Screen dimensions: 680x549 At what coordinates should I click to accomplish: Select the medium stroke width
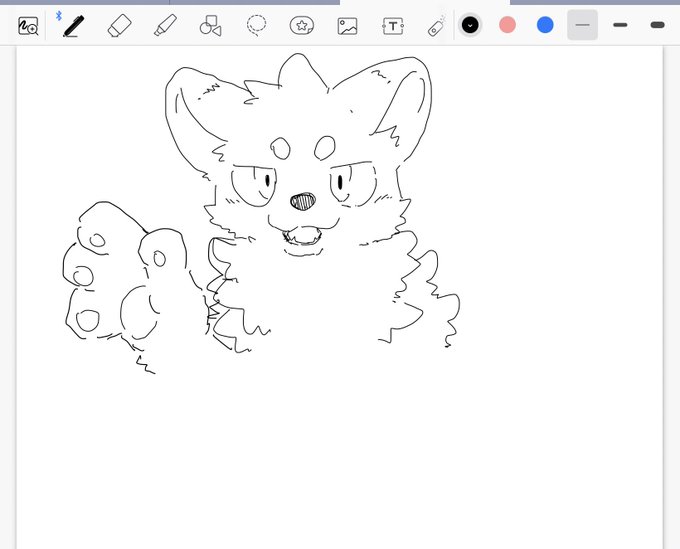(620, 25)
